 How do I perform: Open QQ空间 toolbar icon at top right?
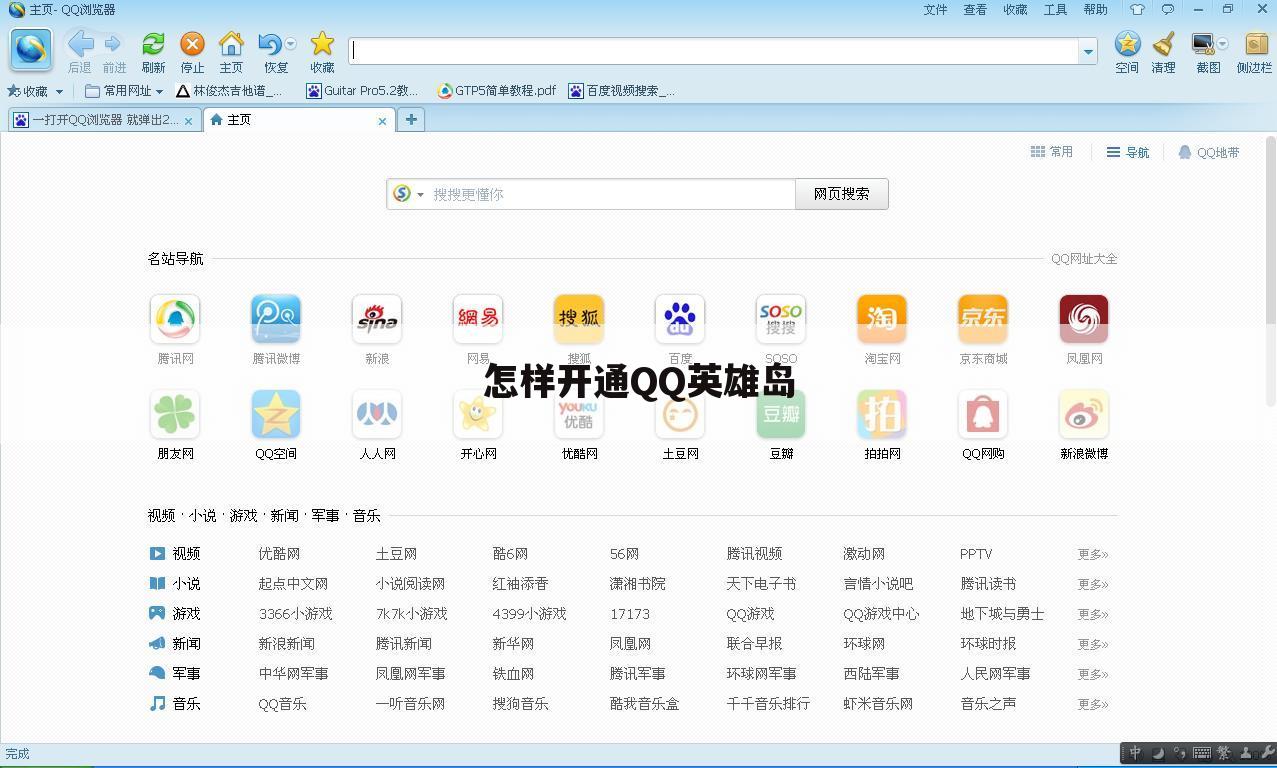tap(1127, 44)
